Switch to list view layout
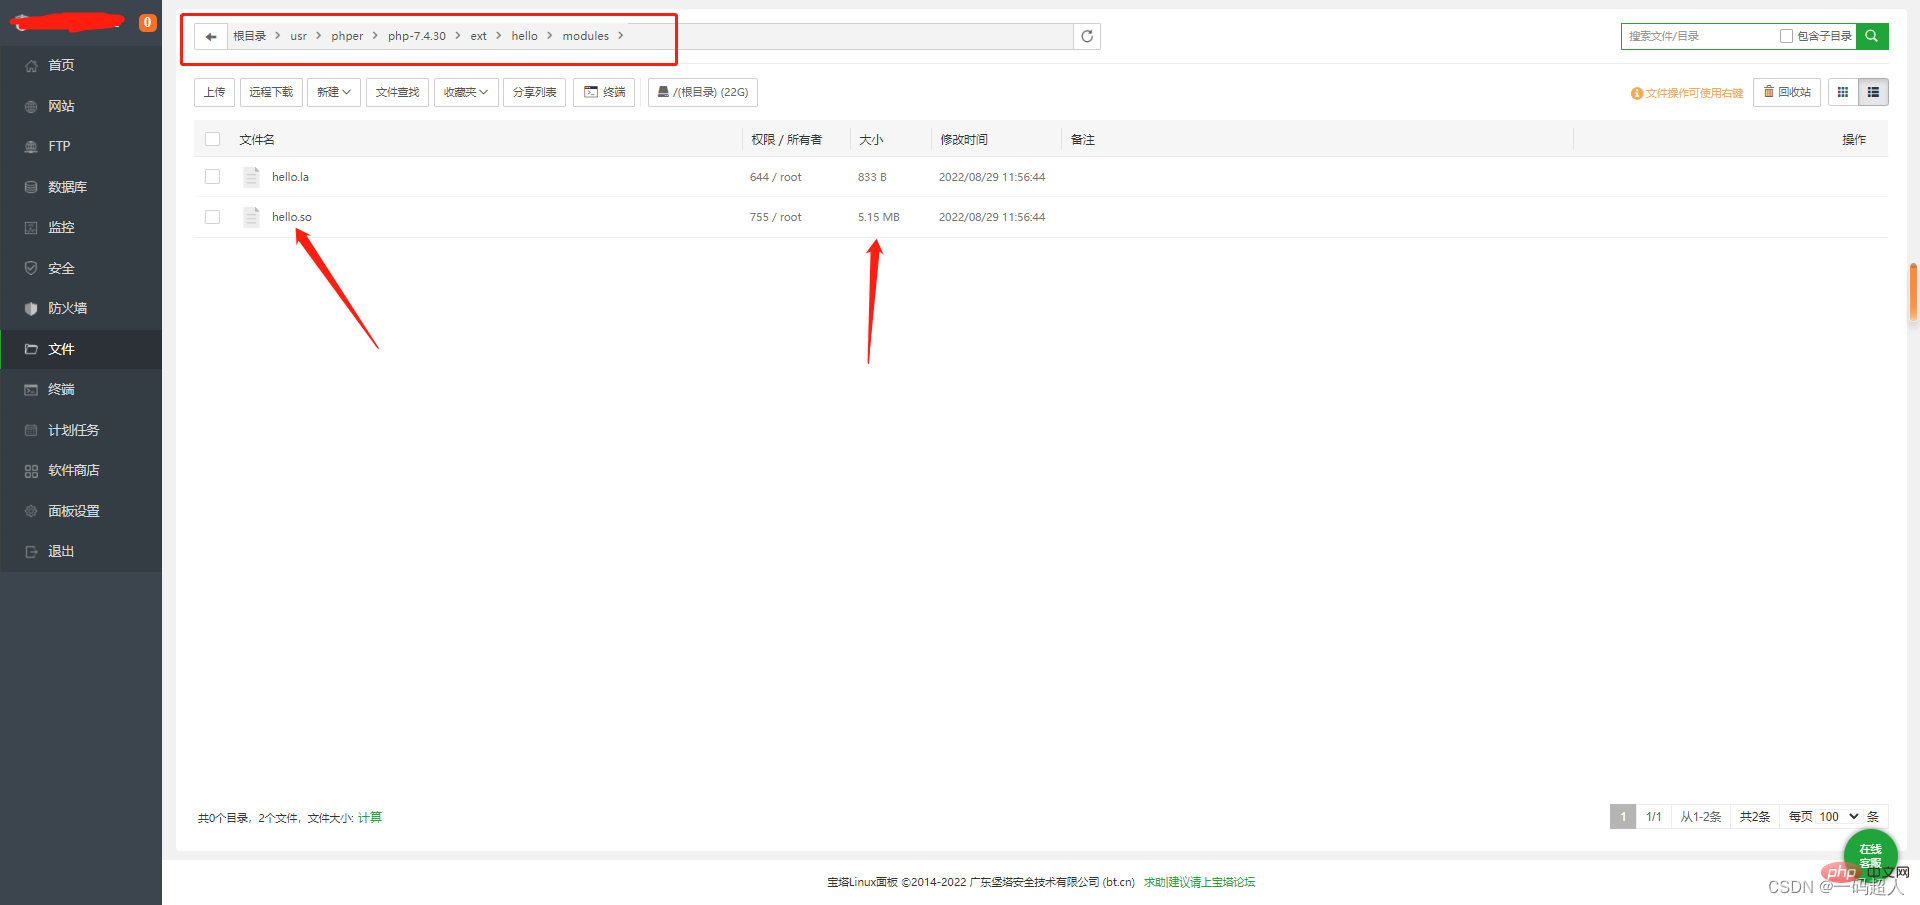The width and height of the screenshot is (1920, 905). coord(1873,92)
